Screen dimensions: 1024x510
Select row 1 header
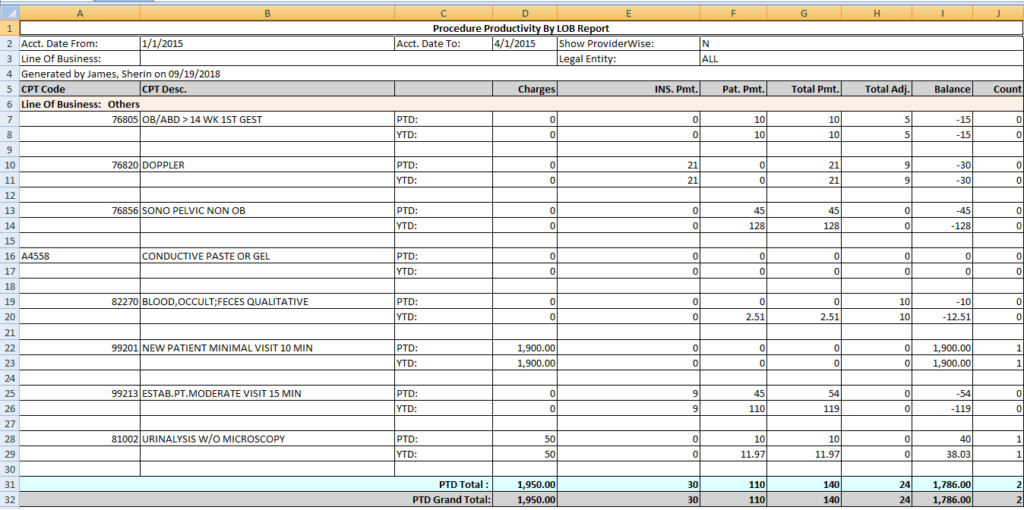point(10,28)
